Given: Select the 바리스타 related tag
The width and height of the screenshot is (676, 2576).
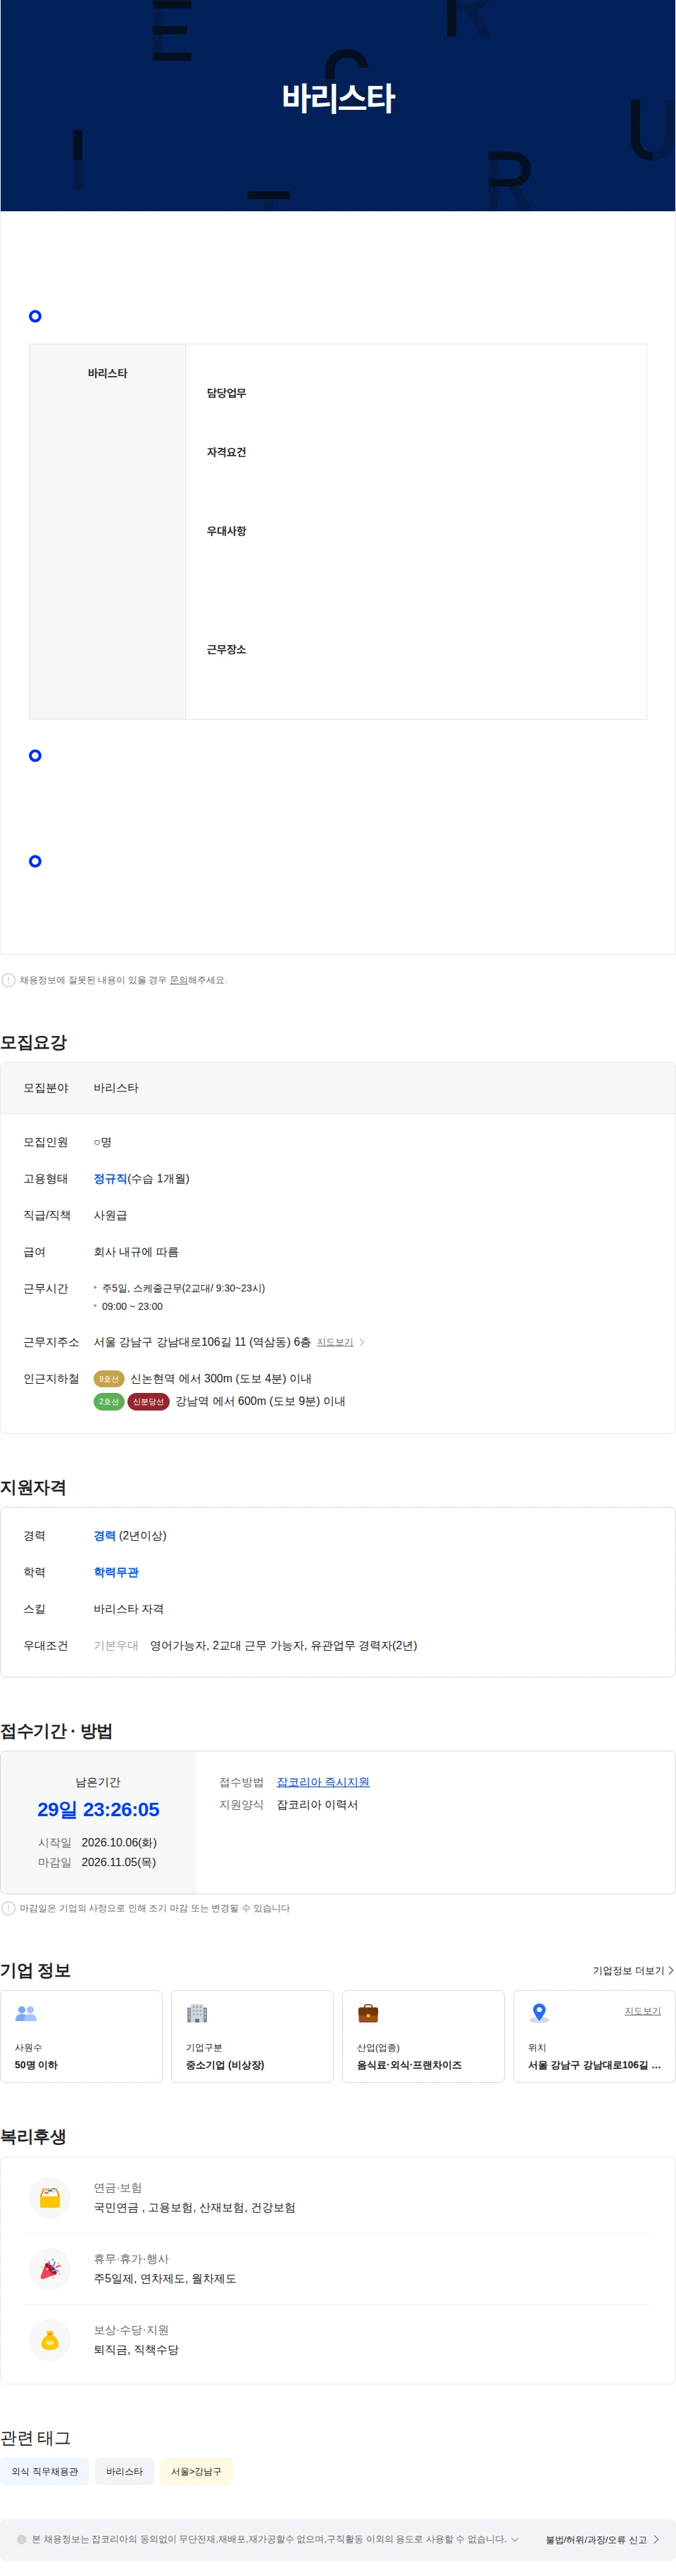Looking at the screenshot, I should coord(125,2471).
